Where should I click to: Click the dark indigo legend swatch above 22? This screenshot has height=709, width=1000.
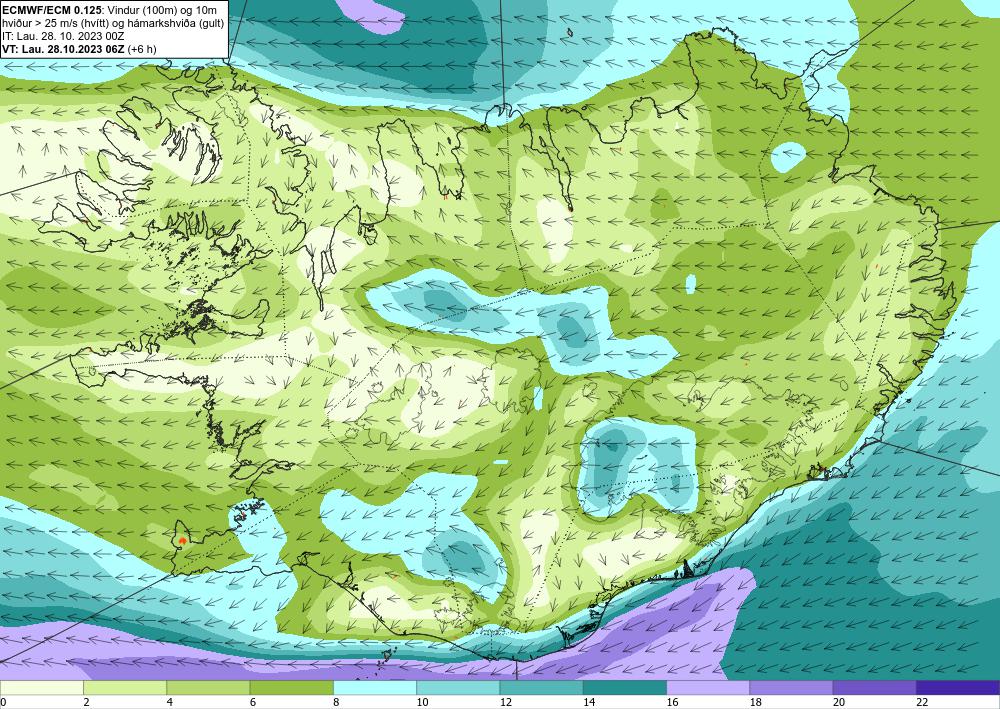coord(958,688)
